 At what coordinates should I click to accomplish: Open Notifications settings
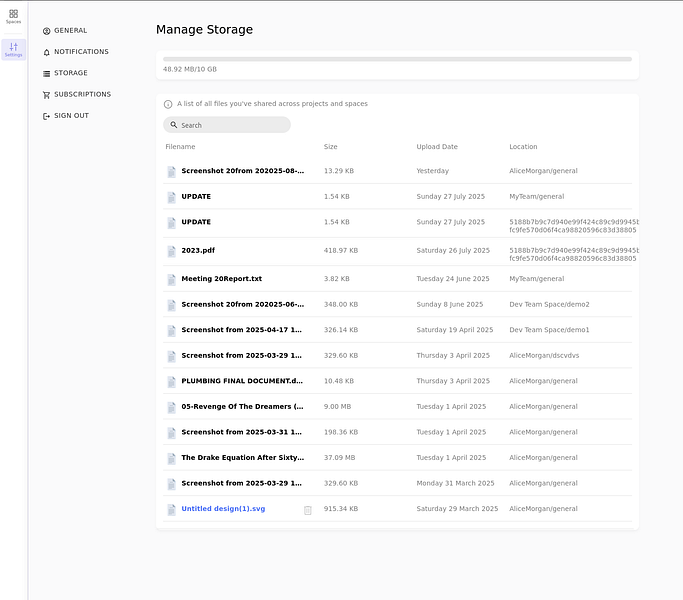(x=76, y=52)
